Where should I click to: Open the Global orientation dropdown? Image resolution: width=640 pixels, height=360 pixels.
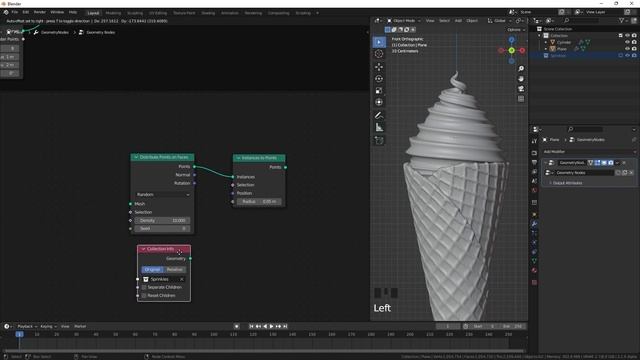499,20
